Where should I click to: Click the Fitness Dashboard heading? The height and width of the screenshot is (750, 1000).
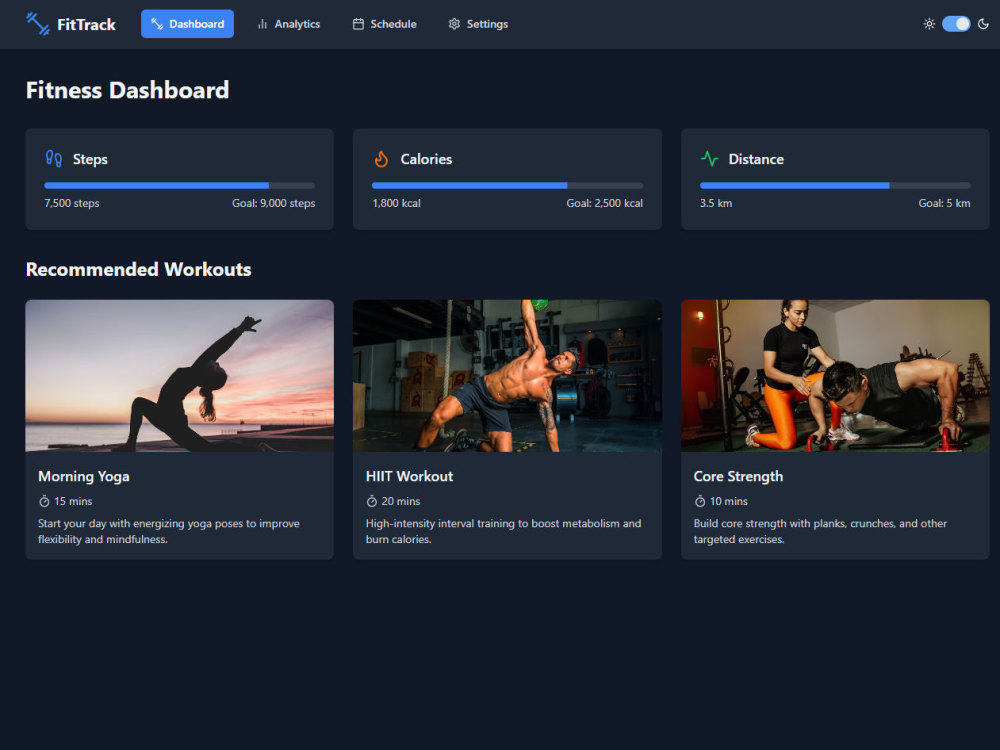tap(128, 90)
